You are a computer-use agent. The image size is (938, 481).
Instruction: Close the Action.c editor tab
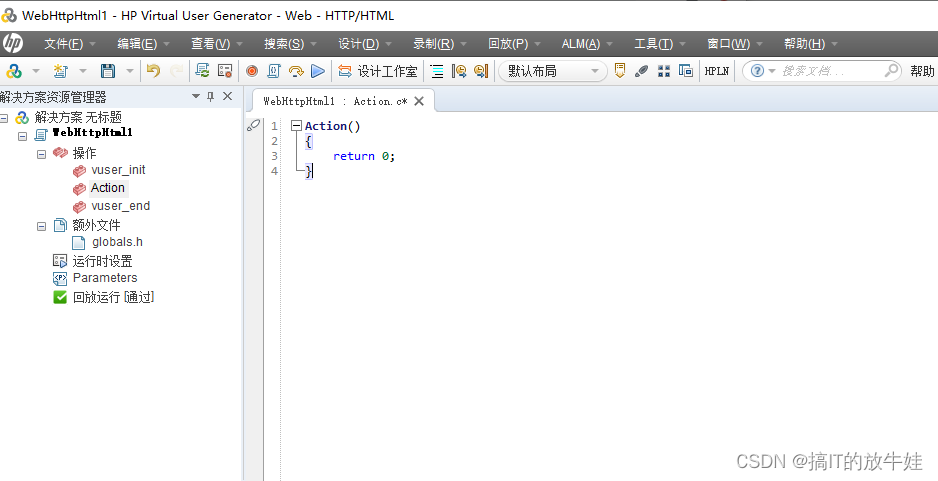419,101
